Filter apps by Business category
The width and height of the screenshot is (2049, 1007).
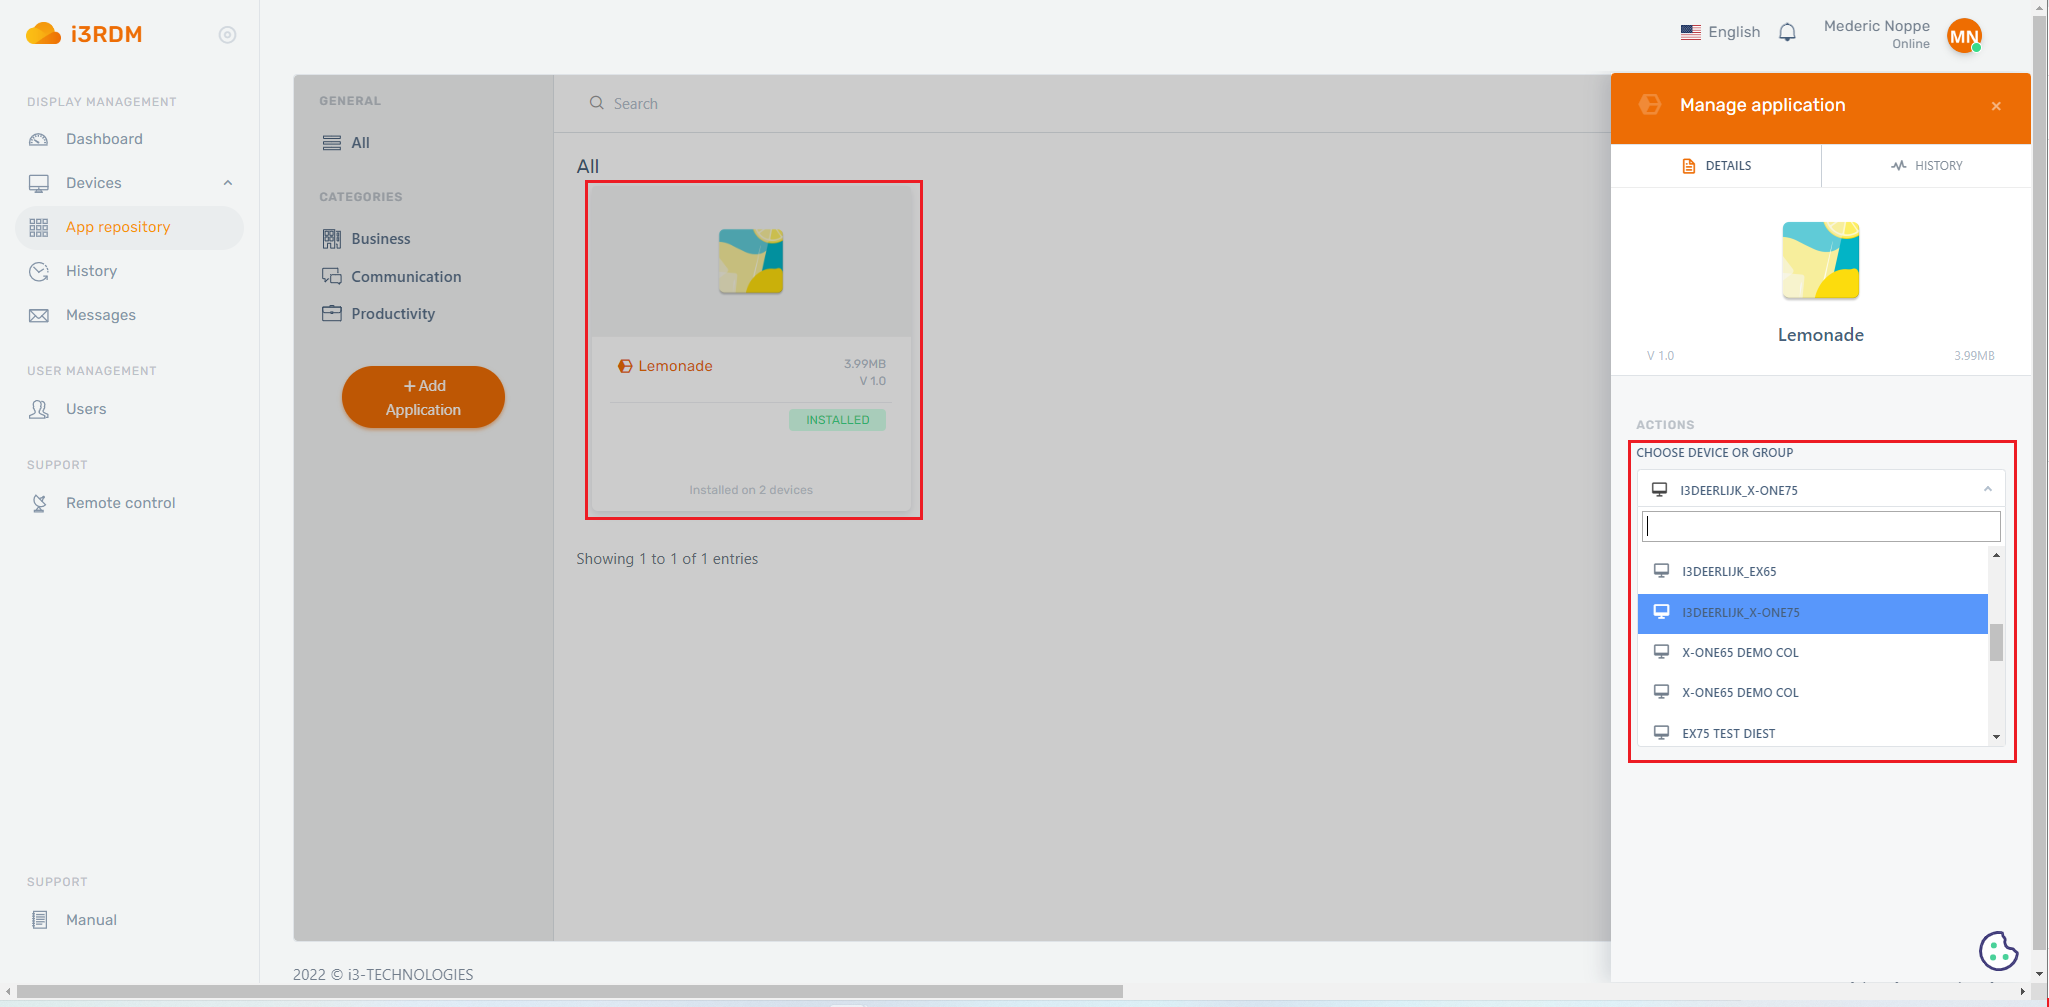click(380, 239)
